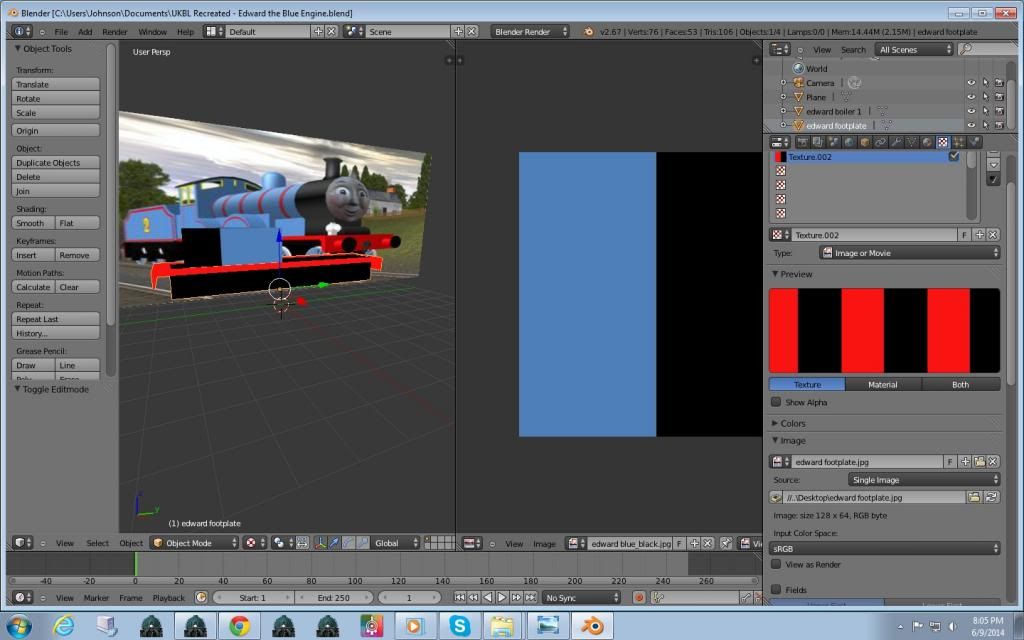
Task: Browse images next to edward blue_black.jpg
Action: (x=576, y=543)
